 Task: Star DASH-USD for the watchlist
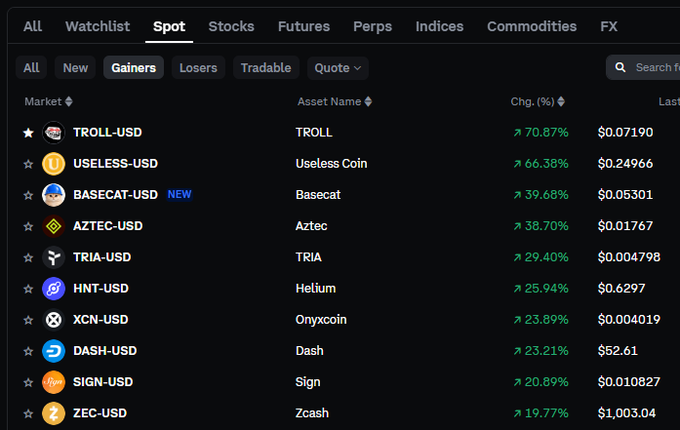click(x=28, y=351)
